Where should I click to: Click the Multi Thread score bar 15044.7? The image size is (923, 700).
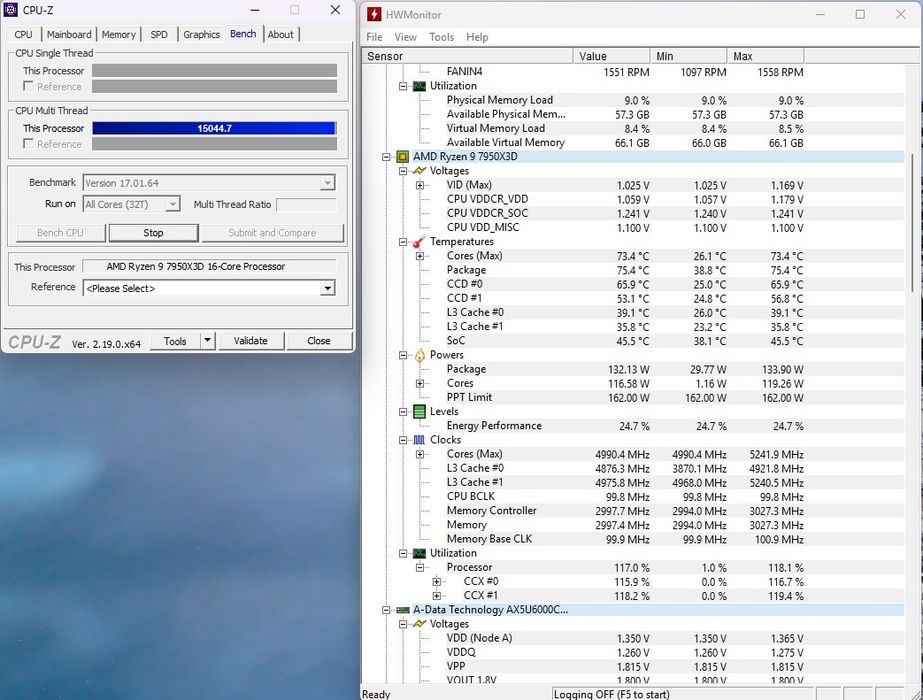click(x=214, y=128)
